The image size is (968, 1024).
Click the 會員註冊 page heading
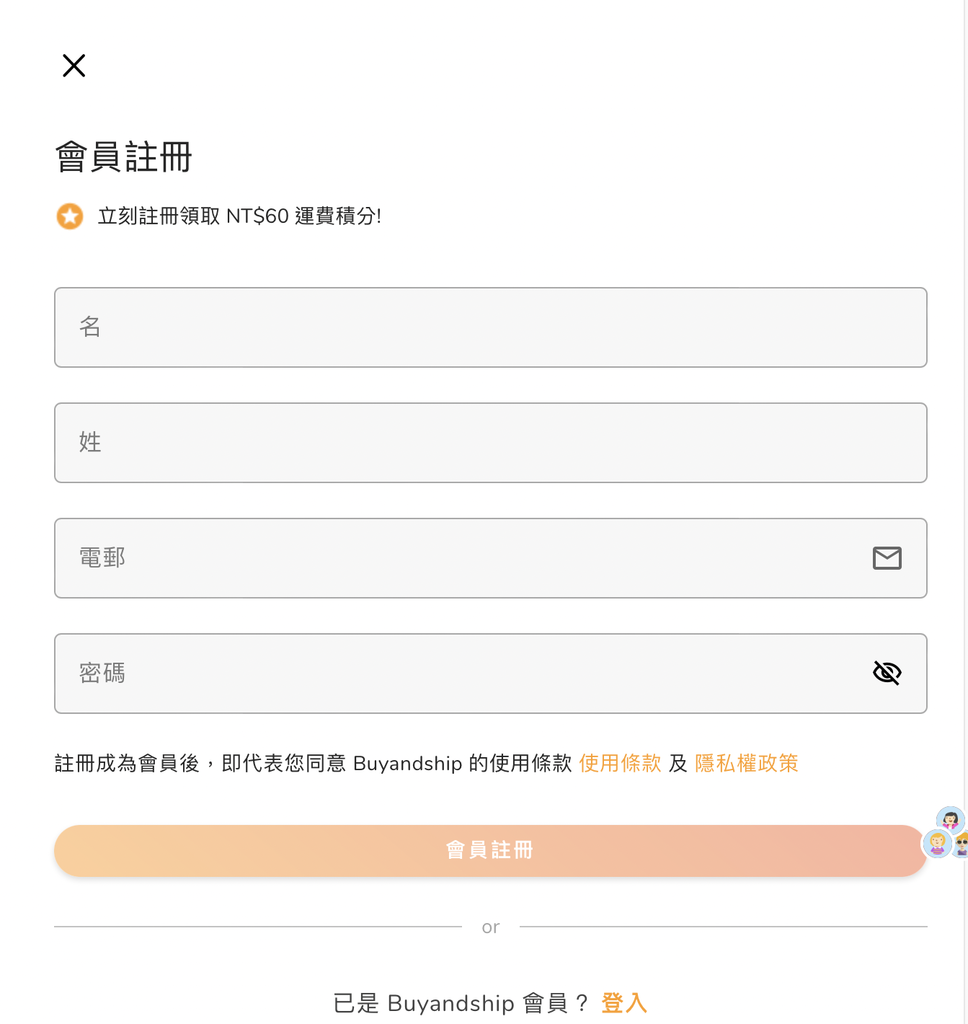(x=123, y=157)
